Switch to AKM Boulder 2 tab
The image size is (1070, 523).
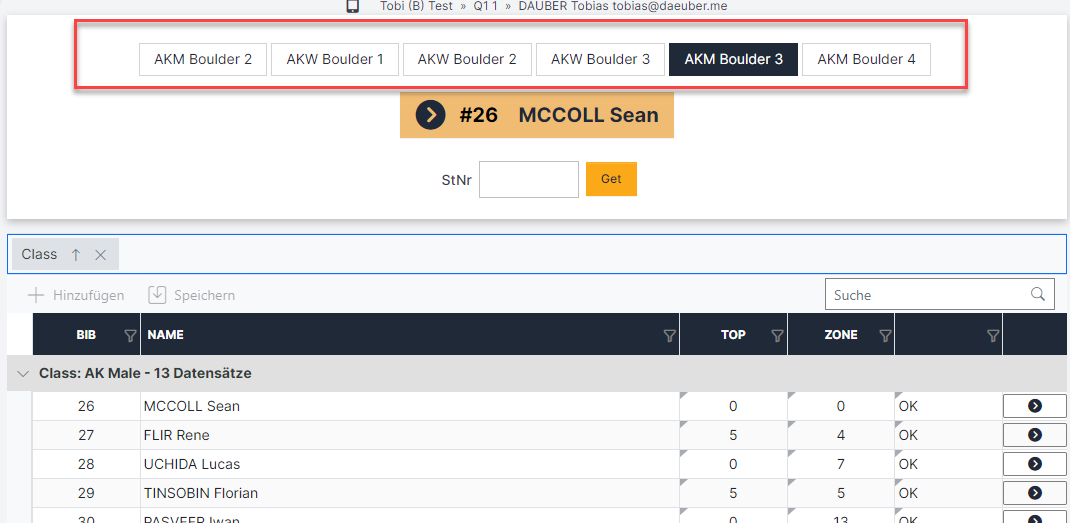pyautogui.click(x=203, y=59)
